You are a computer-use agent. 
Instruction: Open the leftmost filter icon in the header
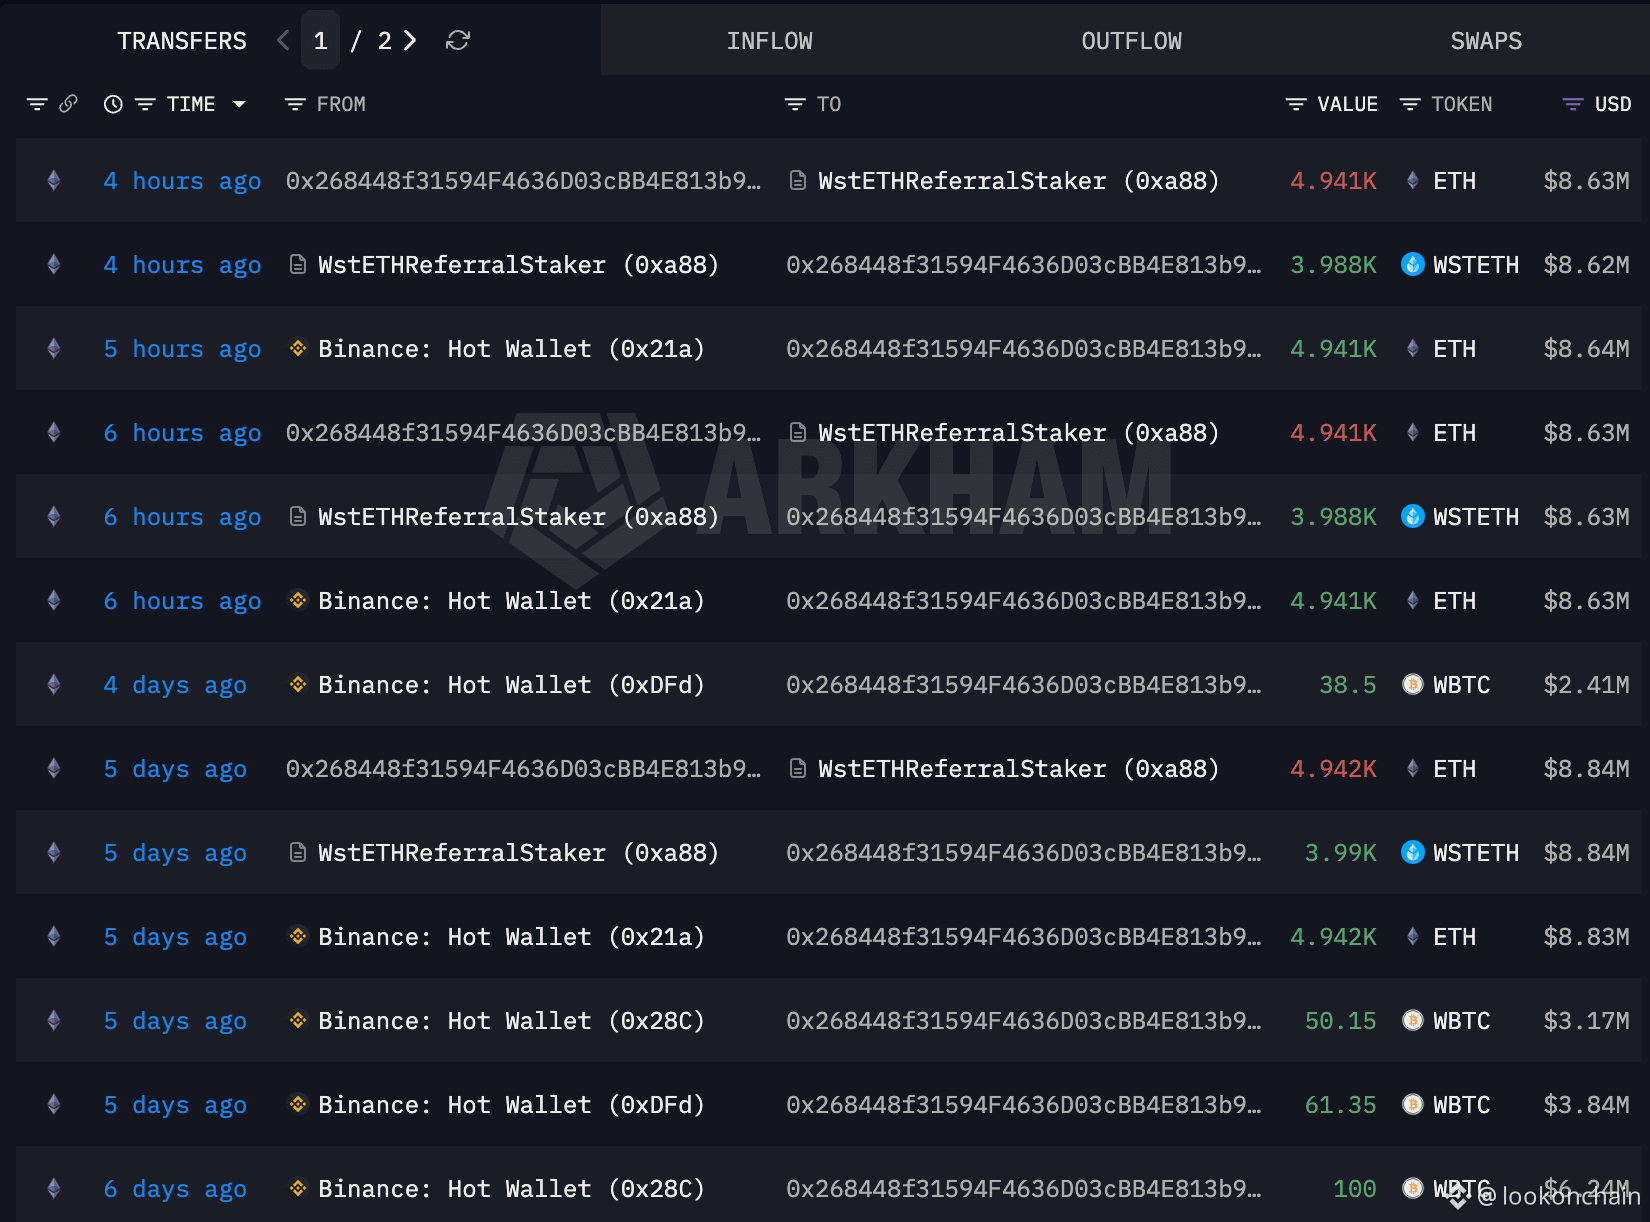37,104
